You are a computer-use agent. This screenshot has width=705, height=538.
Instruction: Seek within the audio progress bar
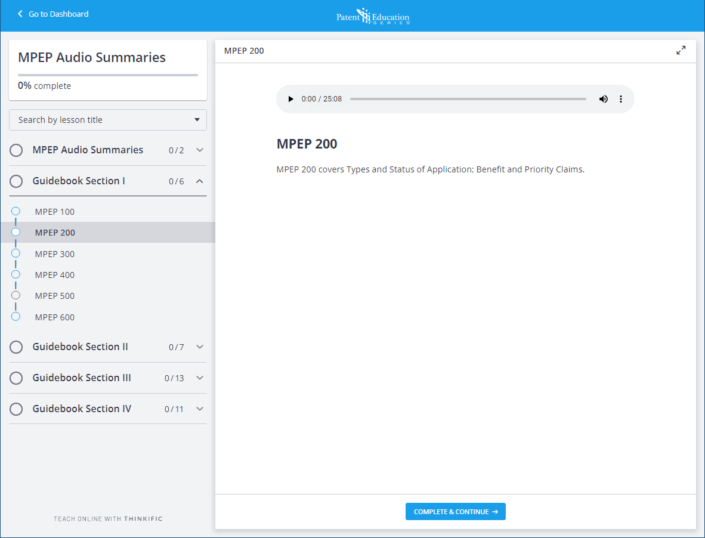468,99
